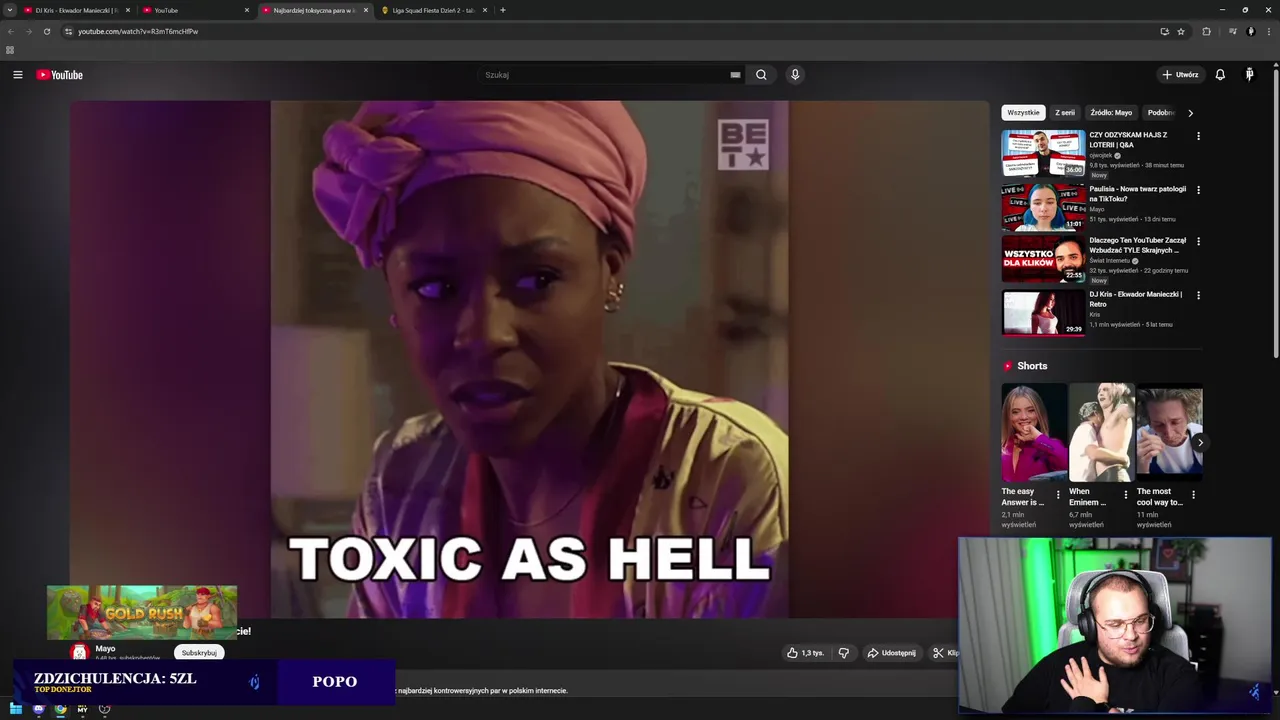Image resolution: width=1280 pixels, height=720 pixels.
Task: Click the Utwórz create button
Action: pos(1180,75)
